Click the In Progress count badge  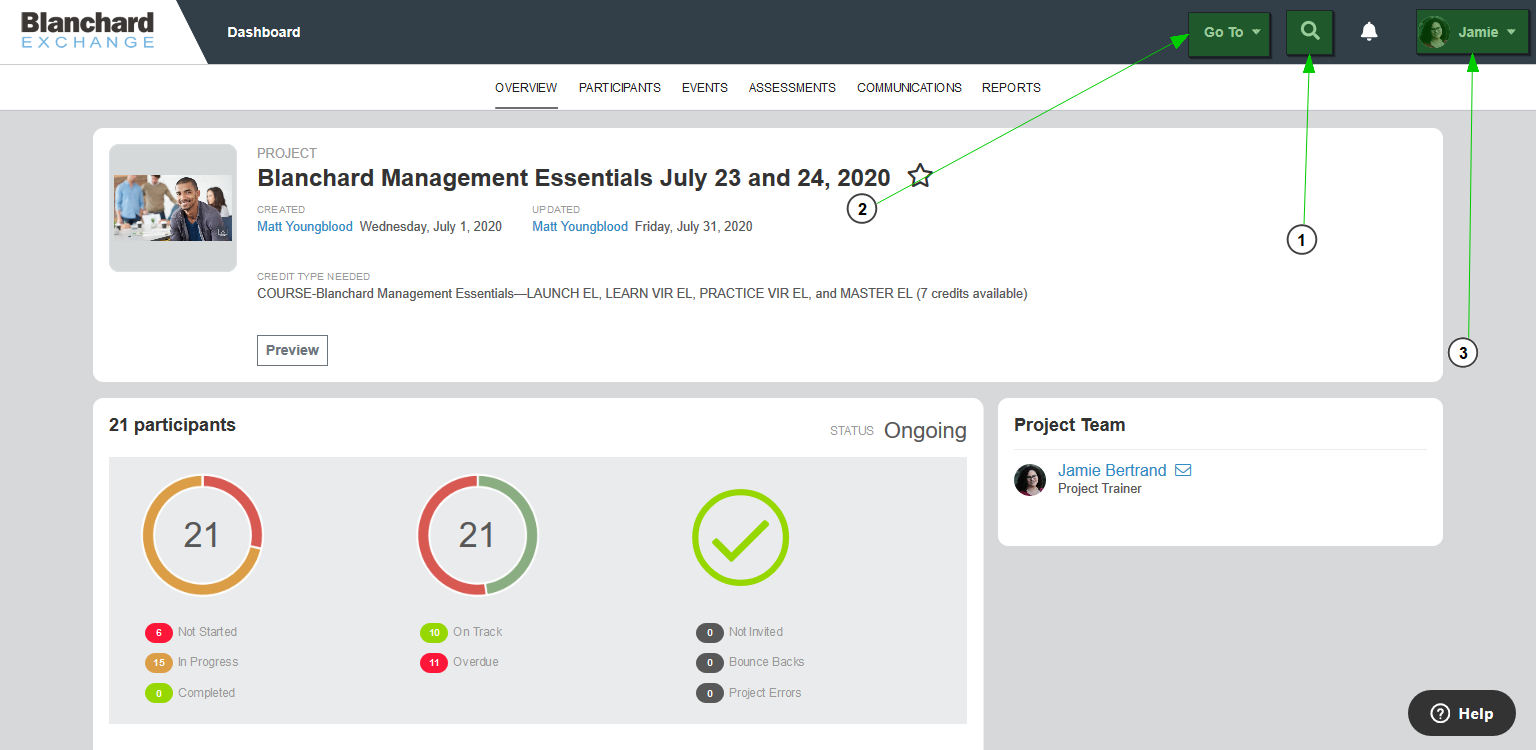[159, 662]
